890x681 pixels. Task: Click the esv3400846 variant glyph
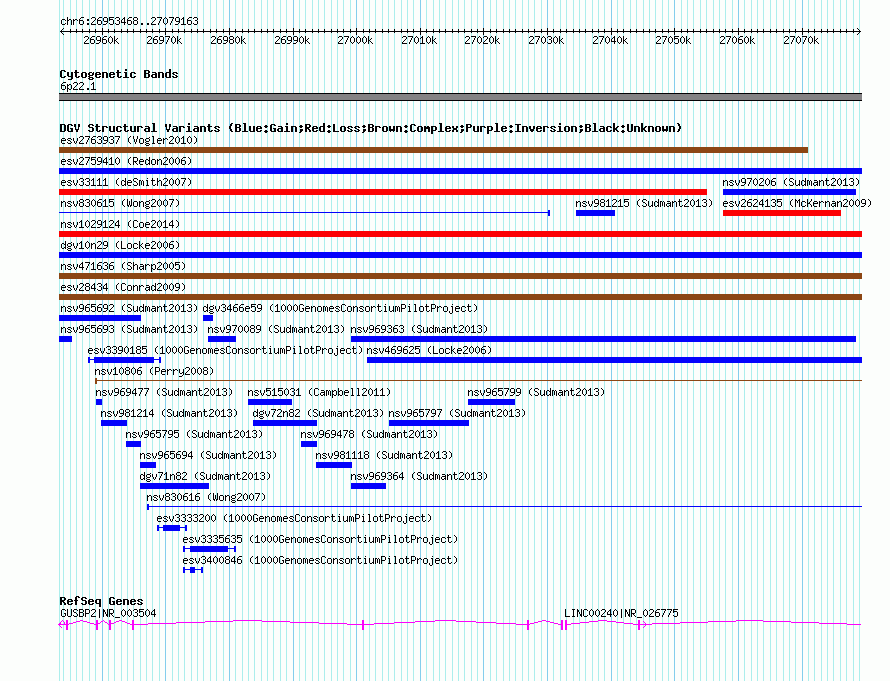(193, 570)
